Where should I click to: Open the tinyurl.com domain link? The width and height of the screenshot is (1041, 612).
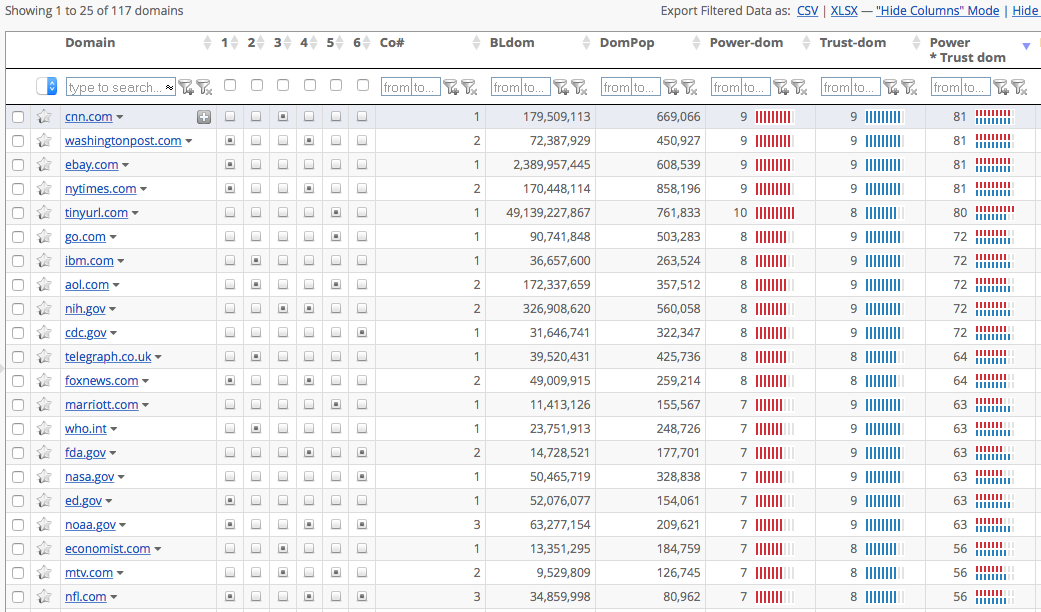click(96, 213)
